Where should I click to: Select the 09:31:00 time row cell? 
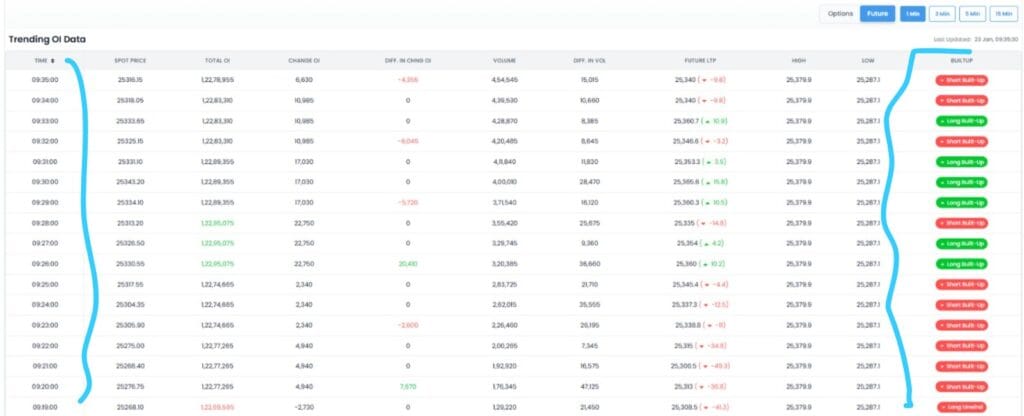(46, 161)
